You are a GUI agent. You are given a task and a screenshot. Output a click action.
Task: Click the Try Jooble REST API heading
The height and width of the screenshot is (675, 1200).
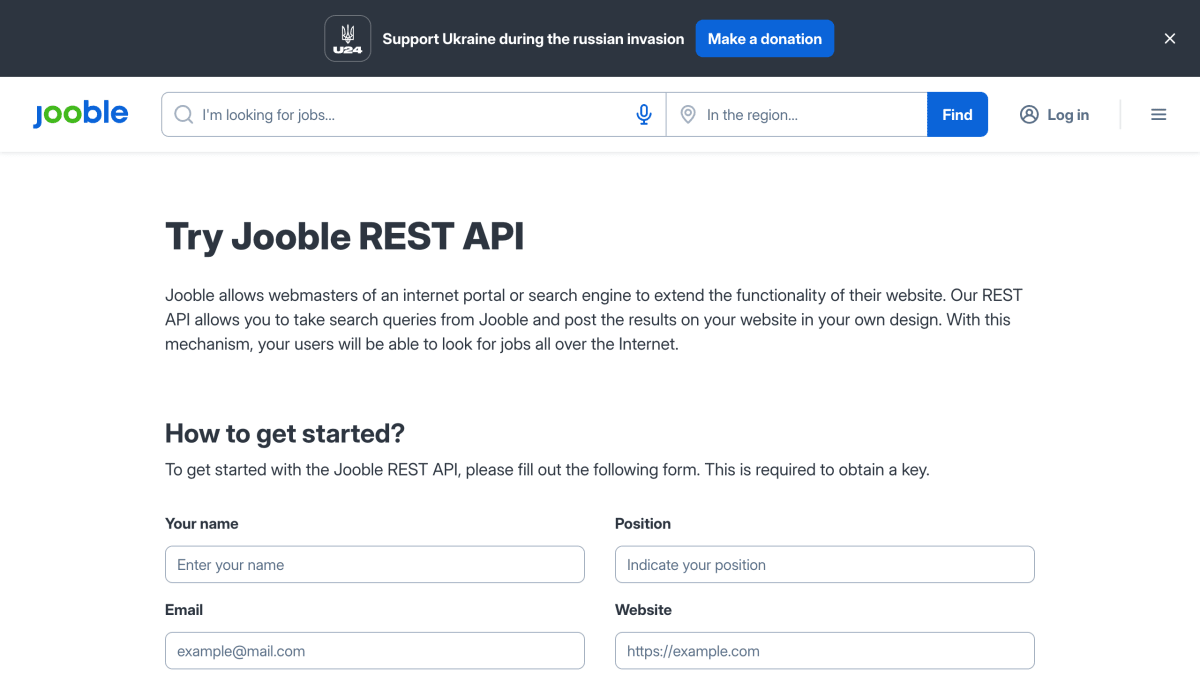(345, 237)
